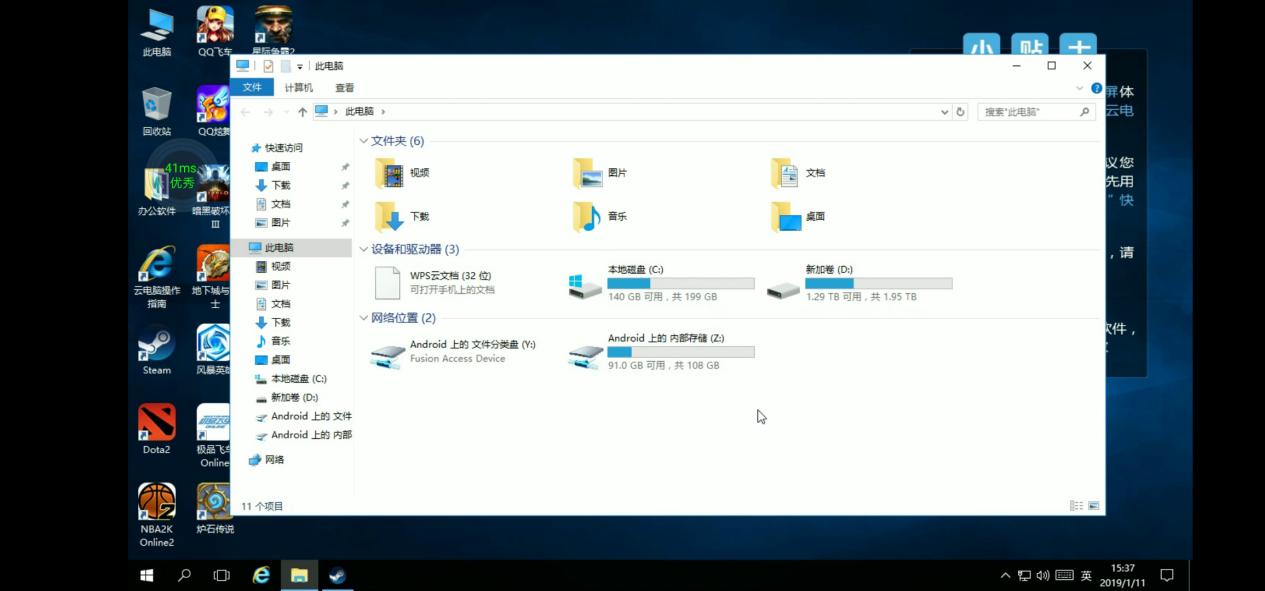
Task: Open Task View on the taskbar
Action: (x=222, y=575)
